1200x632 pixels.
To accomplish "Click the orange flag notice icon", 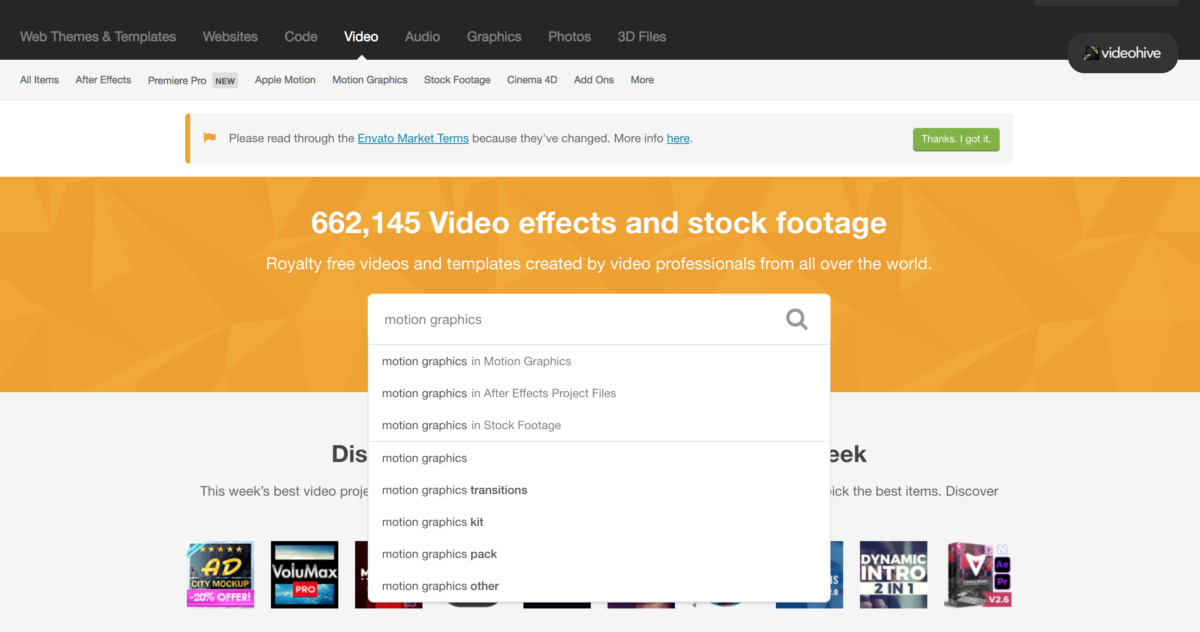I will pyautogui.click(x=209, y=138).
